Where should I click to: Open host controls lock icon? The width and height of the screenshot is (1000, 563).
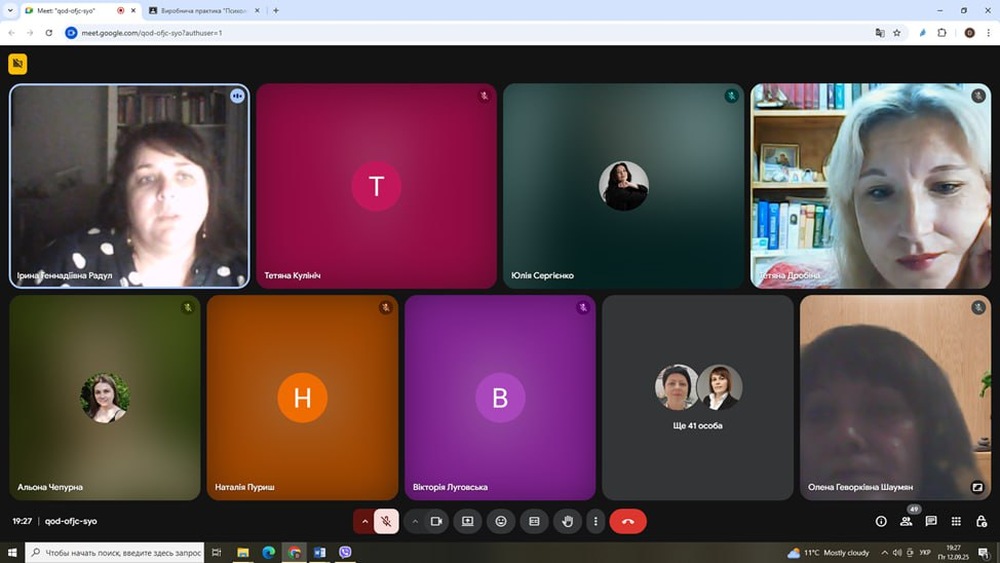tap(981, 521)
